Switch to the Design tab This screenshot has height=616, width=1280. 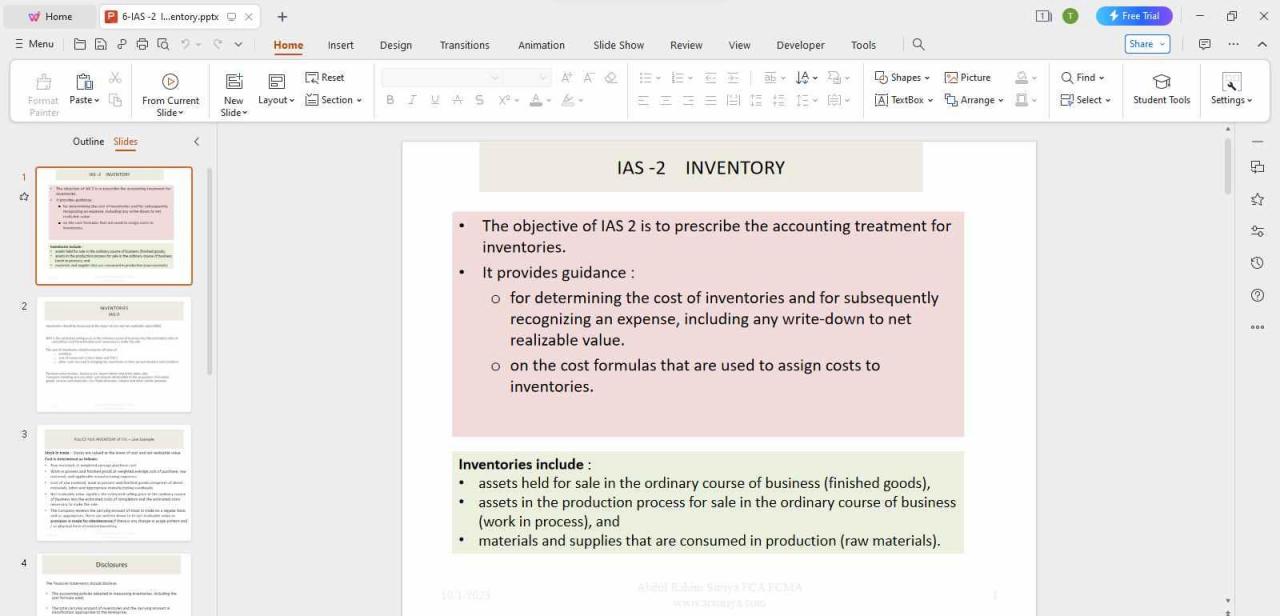click(x=396, y=45)
